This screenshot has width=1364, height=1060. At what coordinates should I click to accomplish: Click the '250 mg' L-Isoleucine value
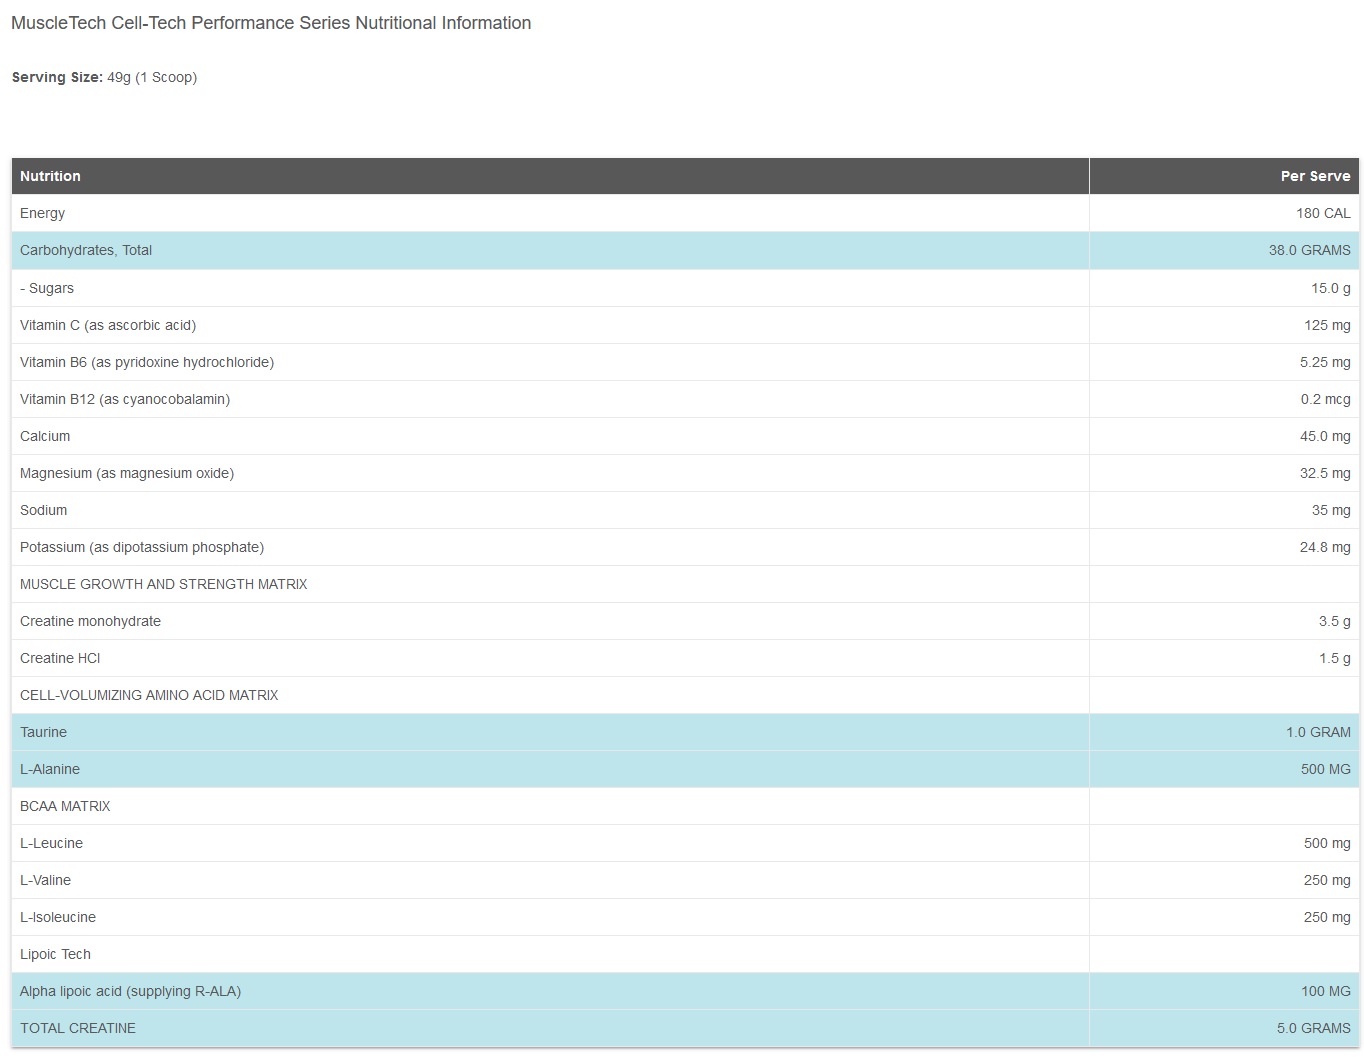1327,917
